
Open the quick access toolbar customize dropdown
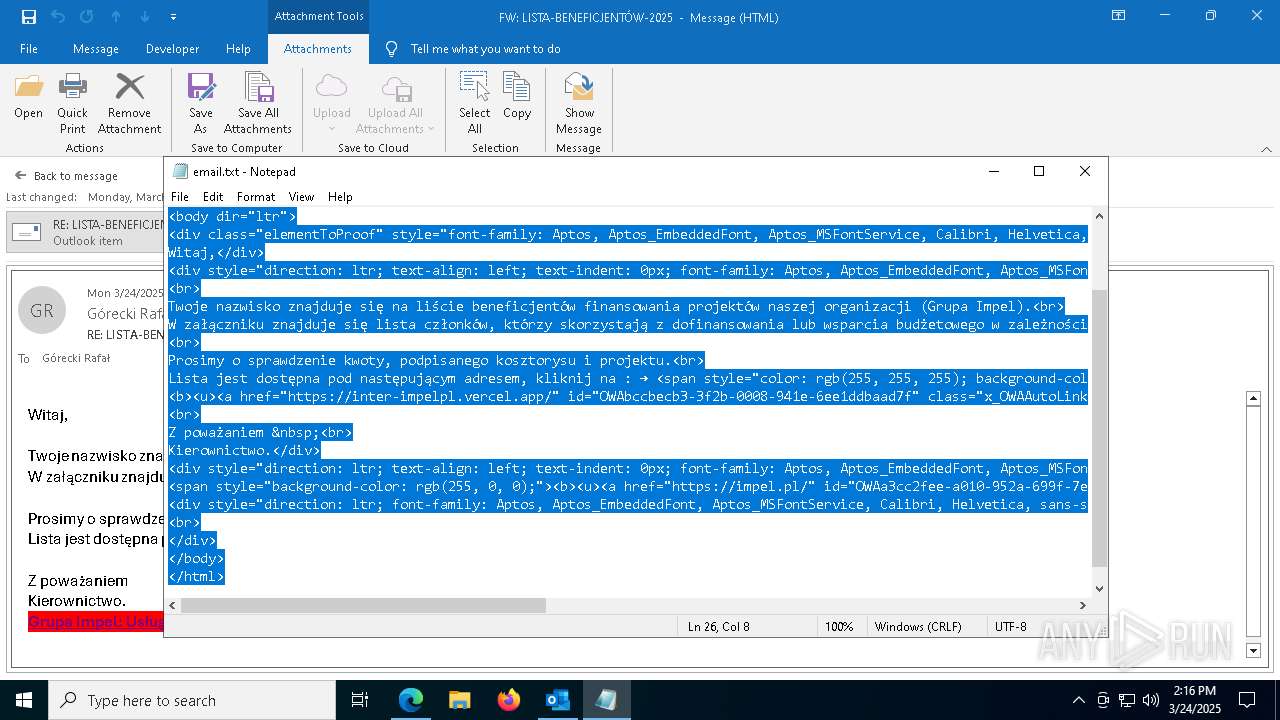[174, 17]
